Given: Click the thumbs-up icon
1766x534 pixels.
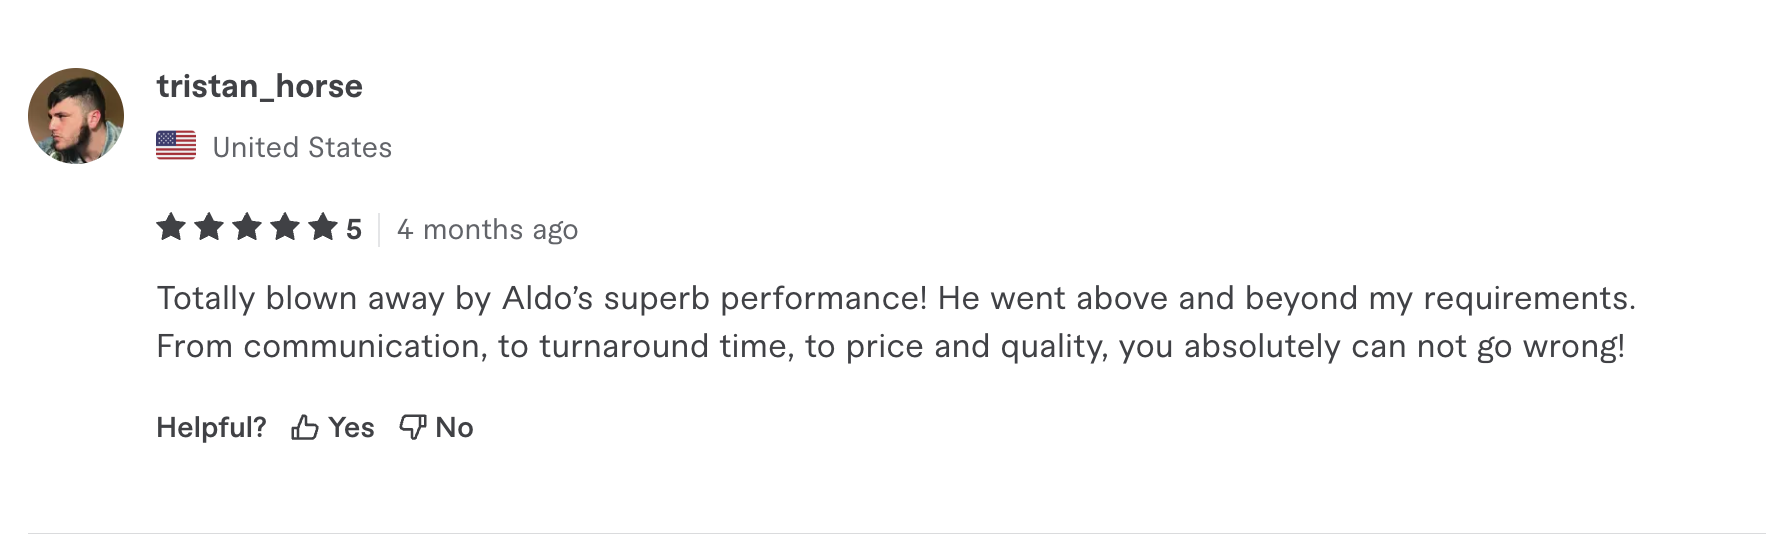Looking at the screenshot, I should (x=305, y=428).
